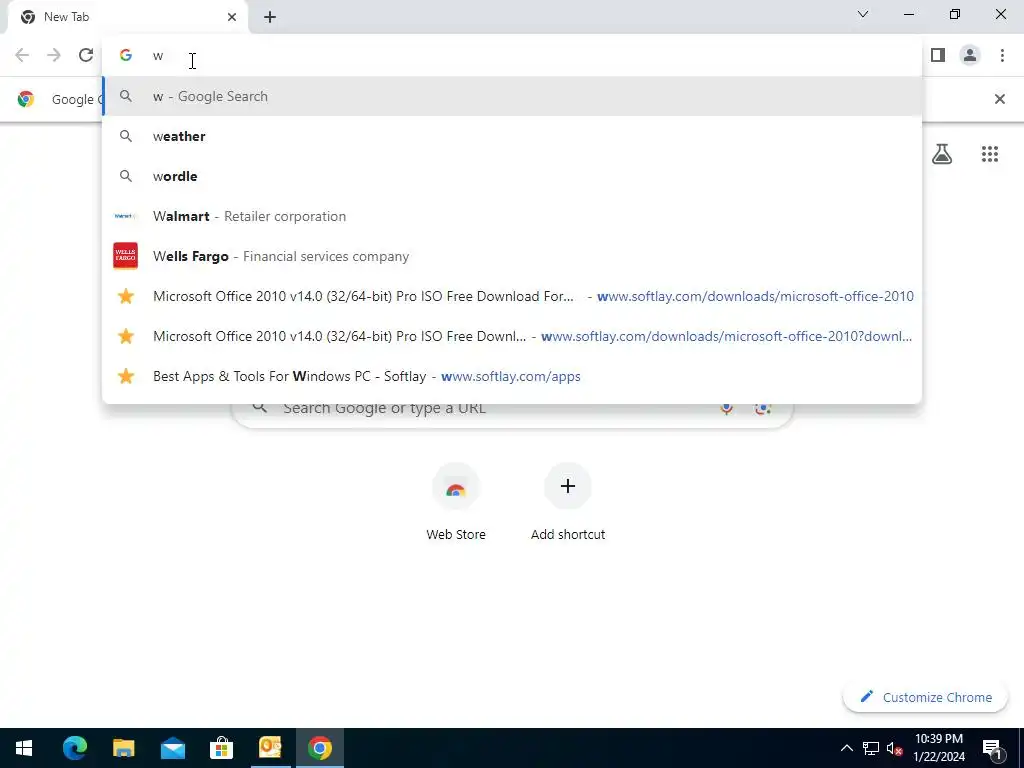The width and height of the screenshot is (1024, 768).
Task: Click the Customize Chrome button
Action: click(925, 697)
